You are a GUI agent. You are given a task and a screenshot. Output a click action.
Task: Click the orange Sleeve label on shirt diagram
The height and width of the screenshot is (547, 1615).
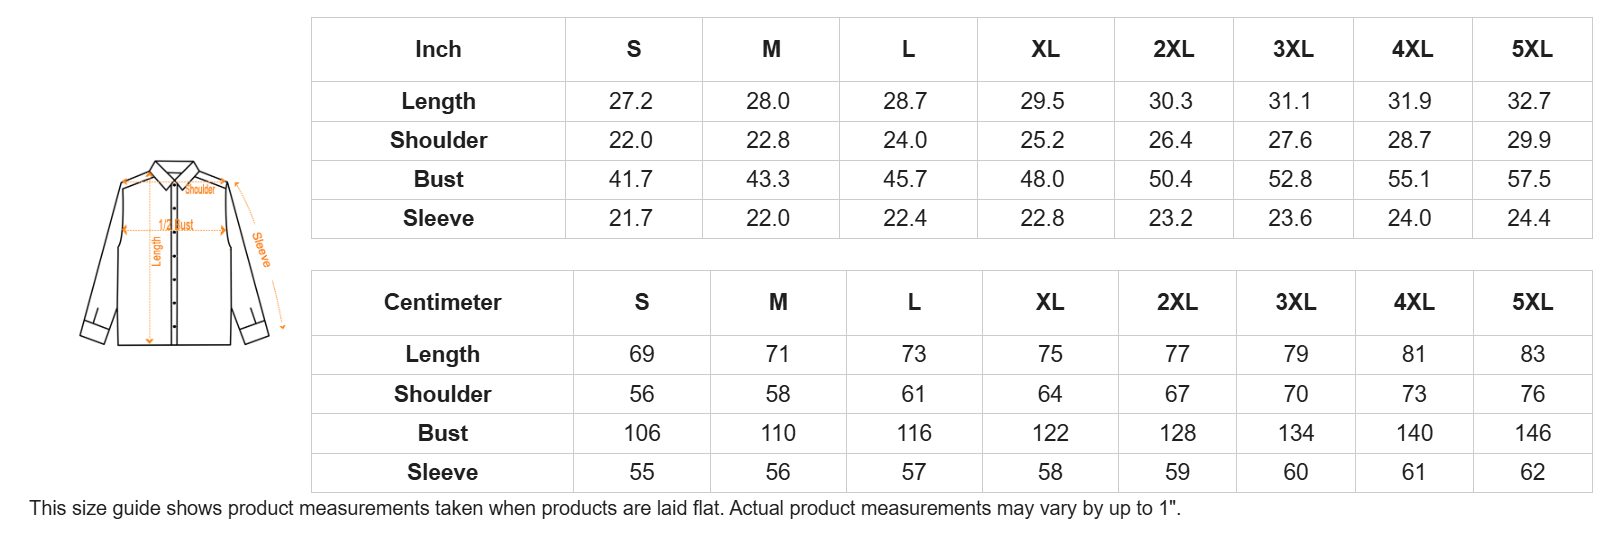point(261,249)
